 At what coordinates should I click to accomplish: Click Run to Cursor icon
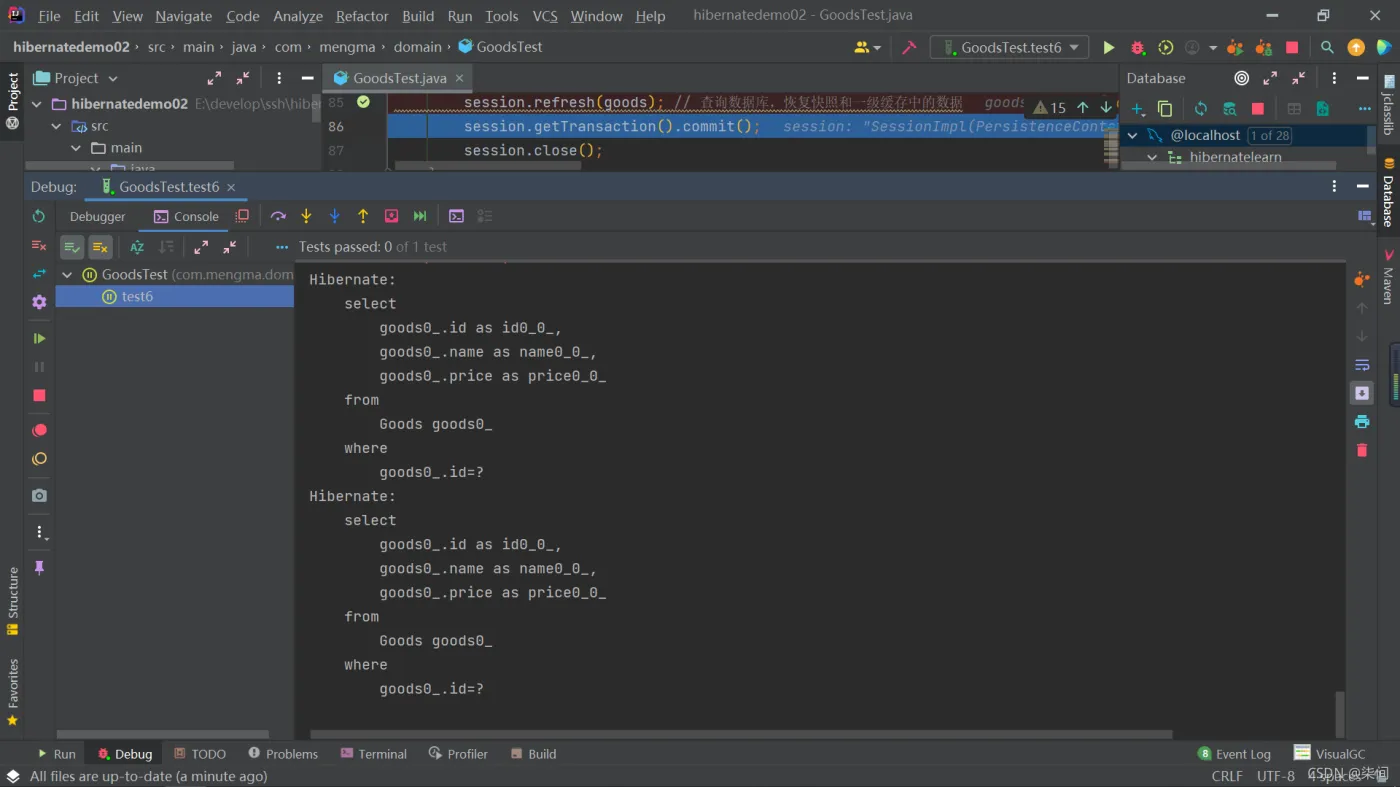coord(420,216)
